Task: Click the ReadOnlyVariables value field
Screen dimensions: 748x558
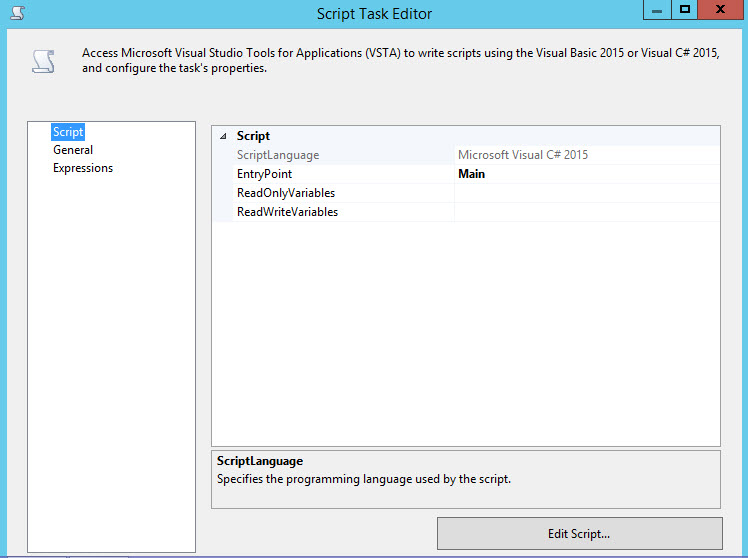Action: tap(587, 193)
